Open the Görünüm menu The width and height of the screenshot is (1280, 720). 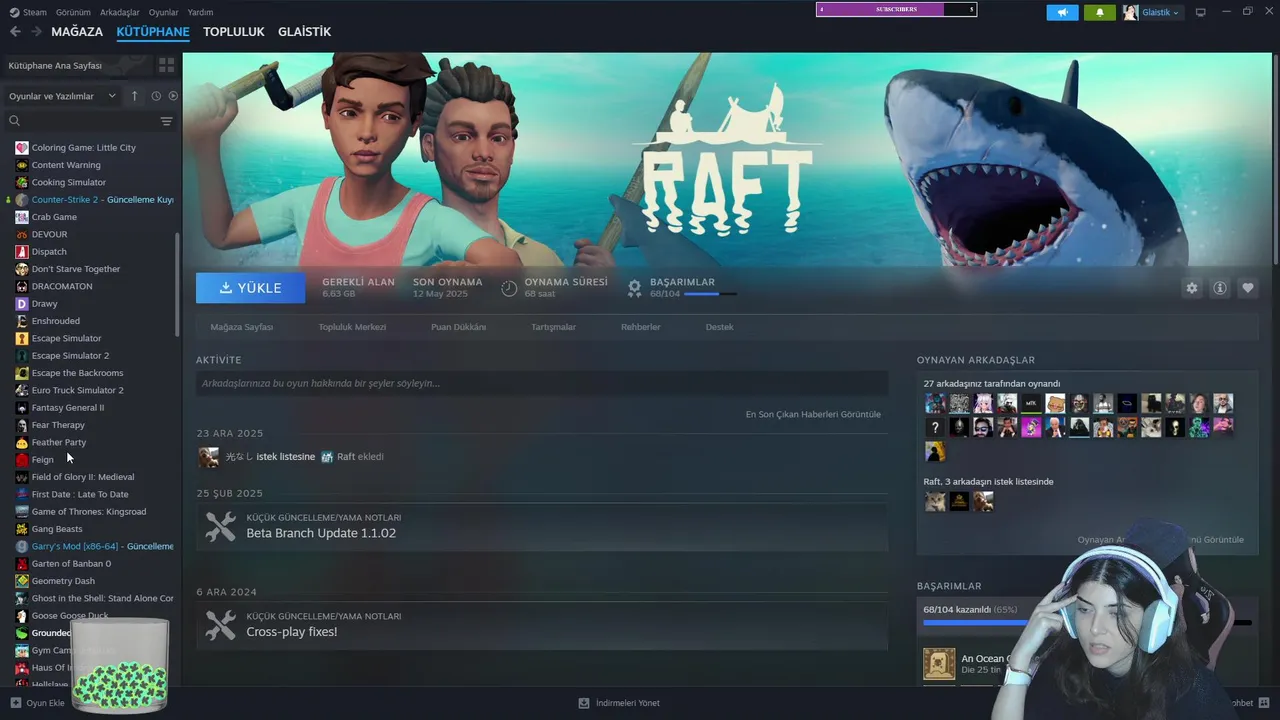tap(73, 12)
